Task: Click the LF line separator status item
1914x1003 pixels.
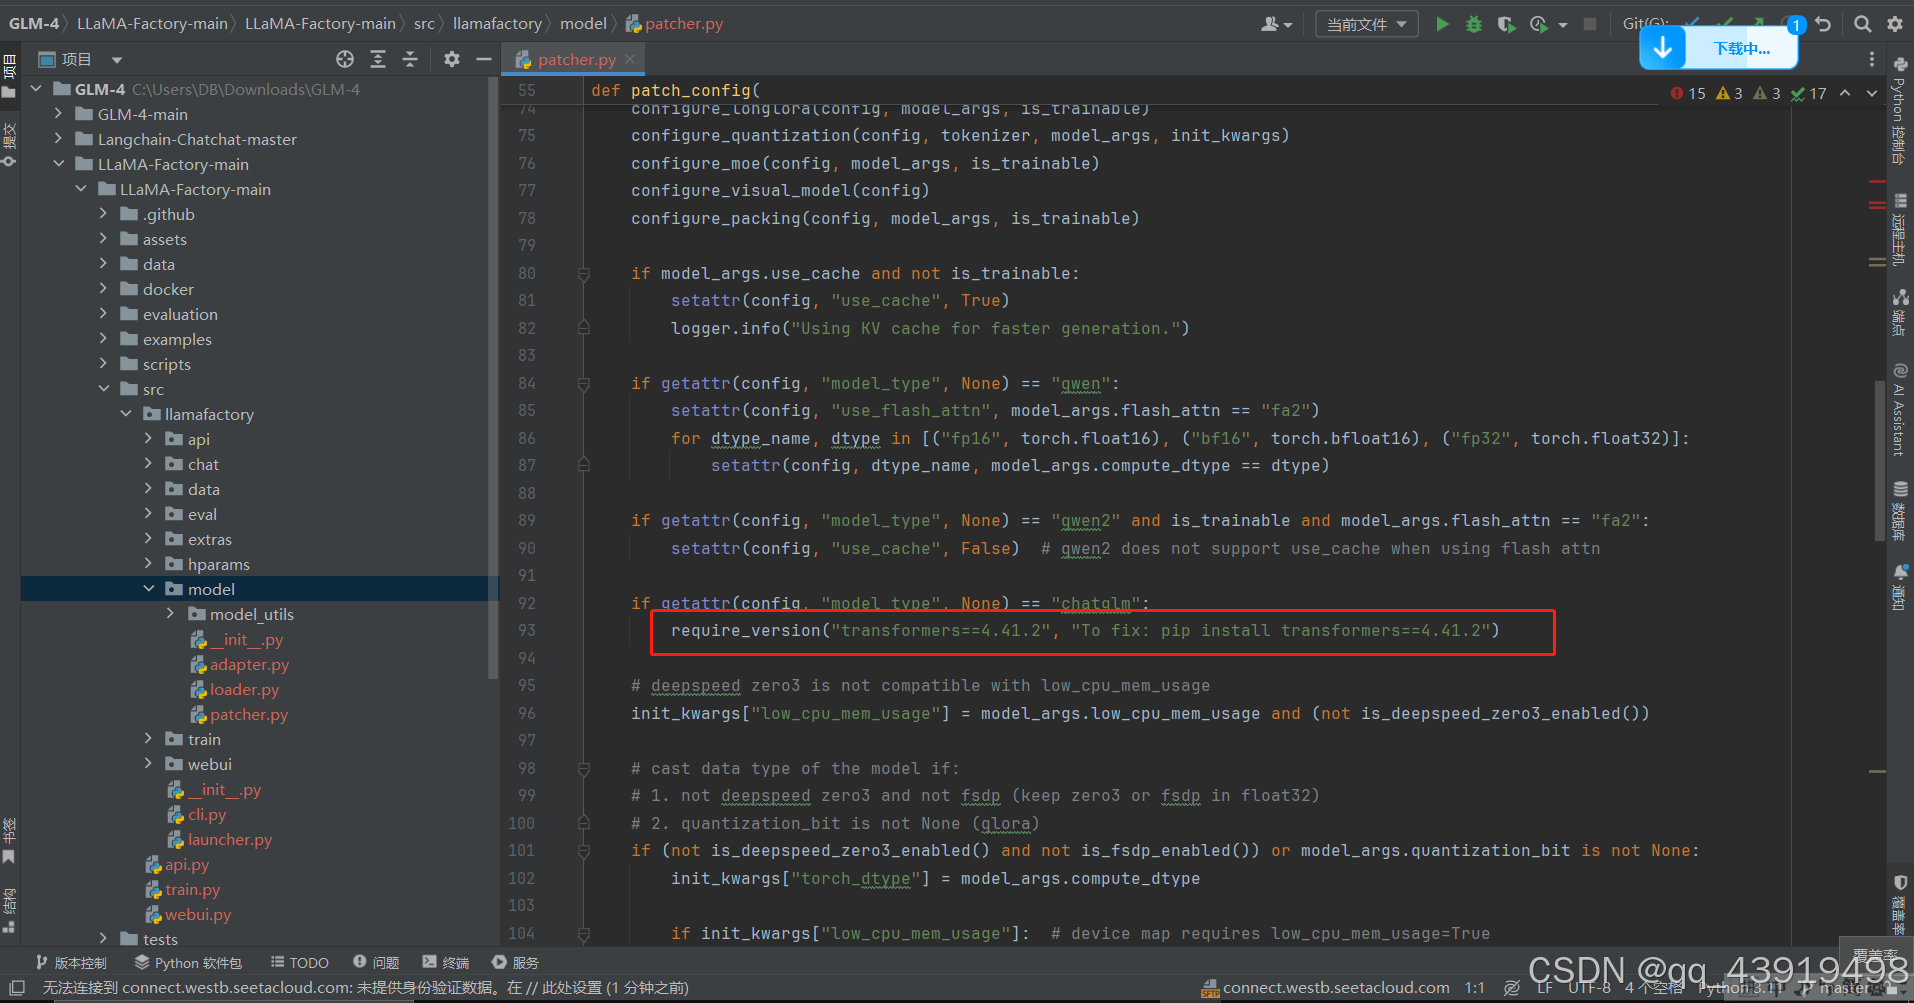Action: click(1545, 988)
